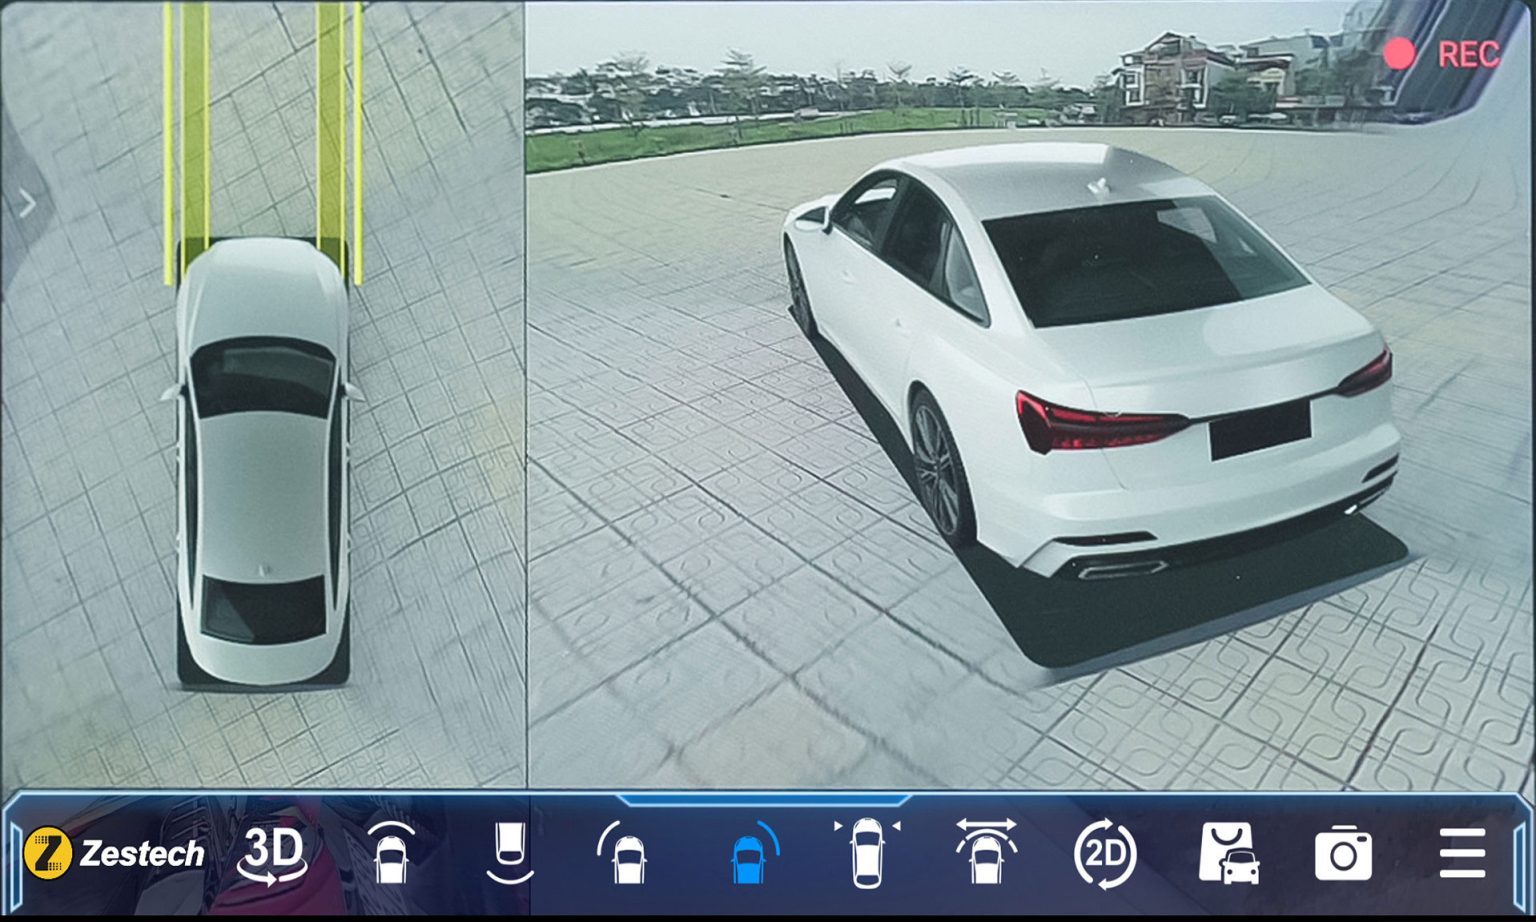Expand the left side panel arrow

pos(27,205)
